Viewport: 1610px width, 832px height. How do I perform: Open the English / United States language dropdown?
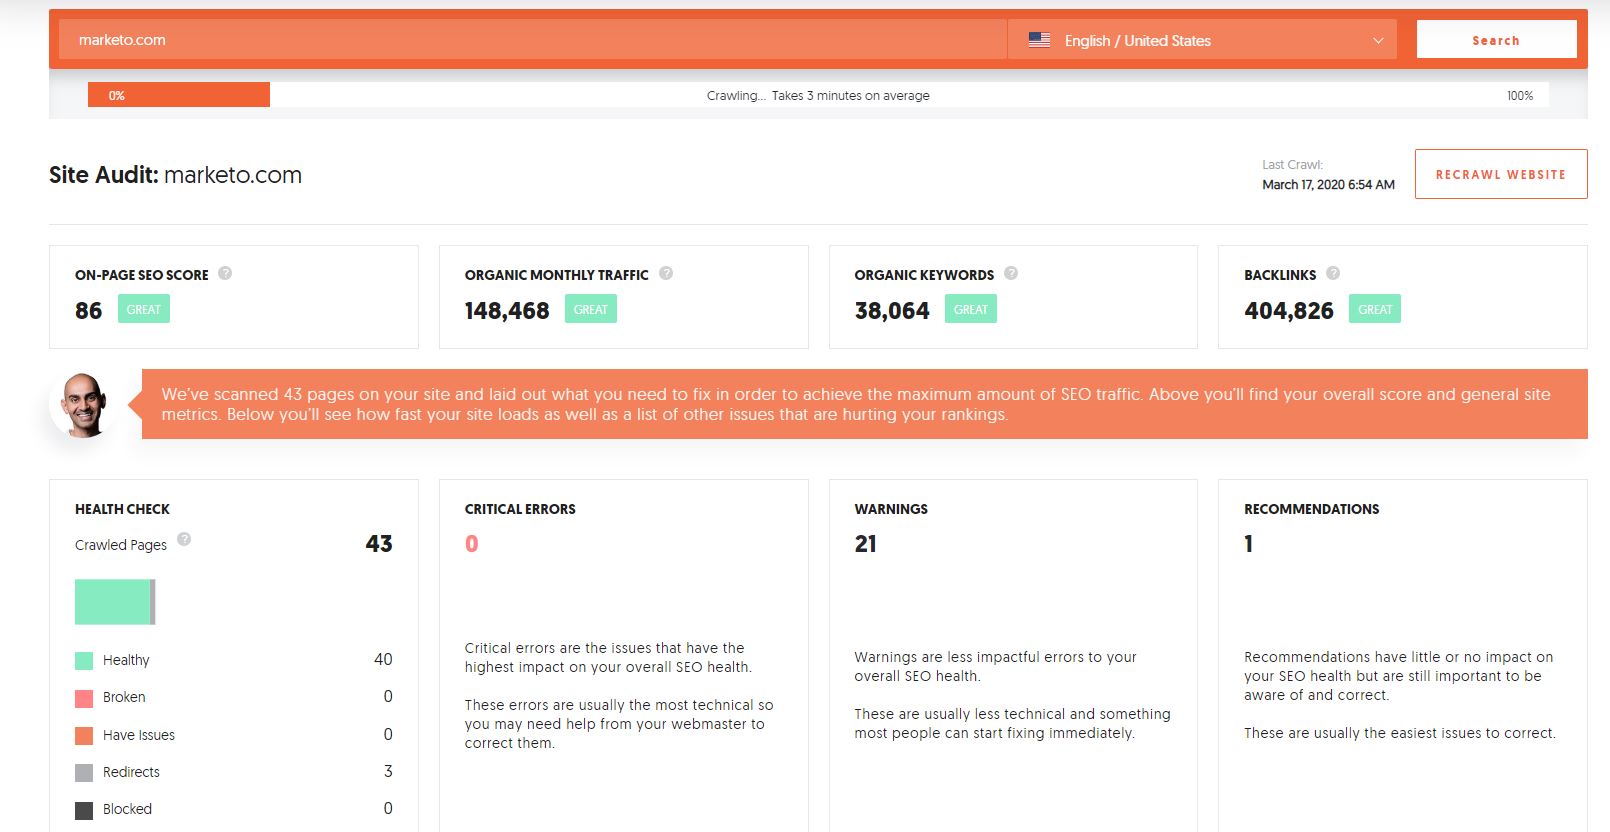click(1202, 40)
